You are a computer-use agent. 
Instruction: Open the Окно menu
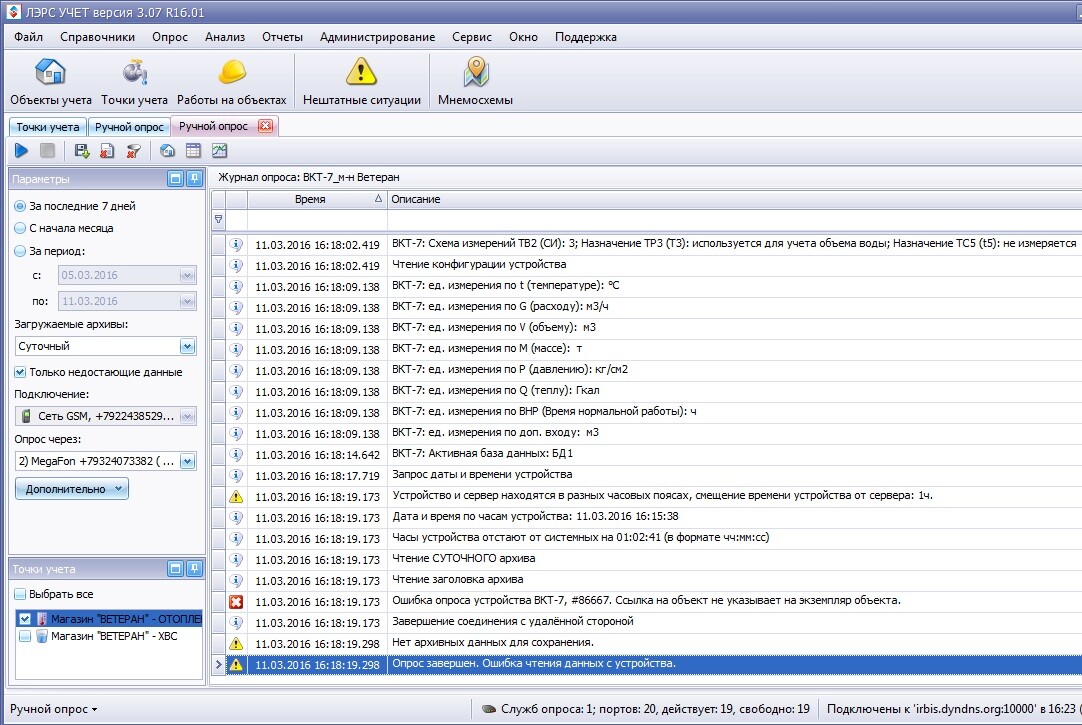(524, 37)
